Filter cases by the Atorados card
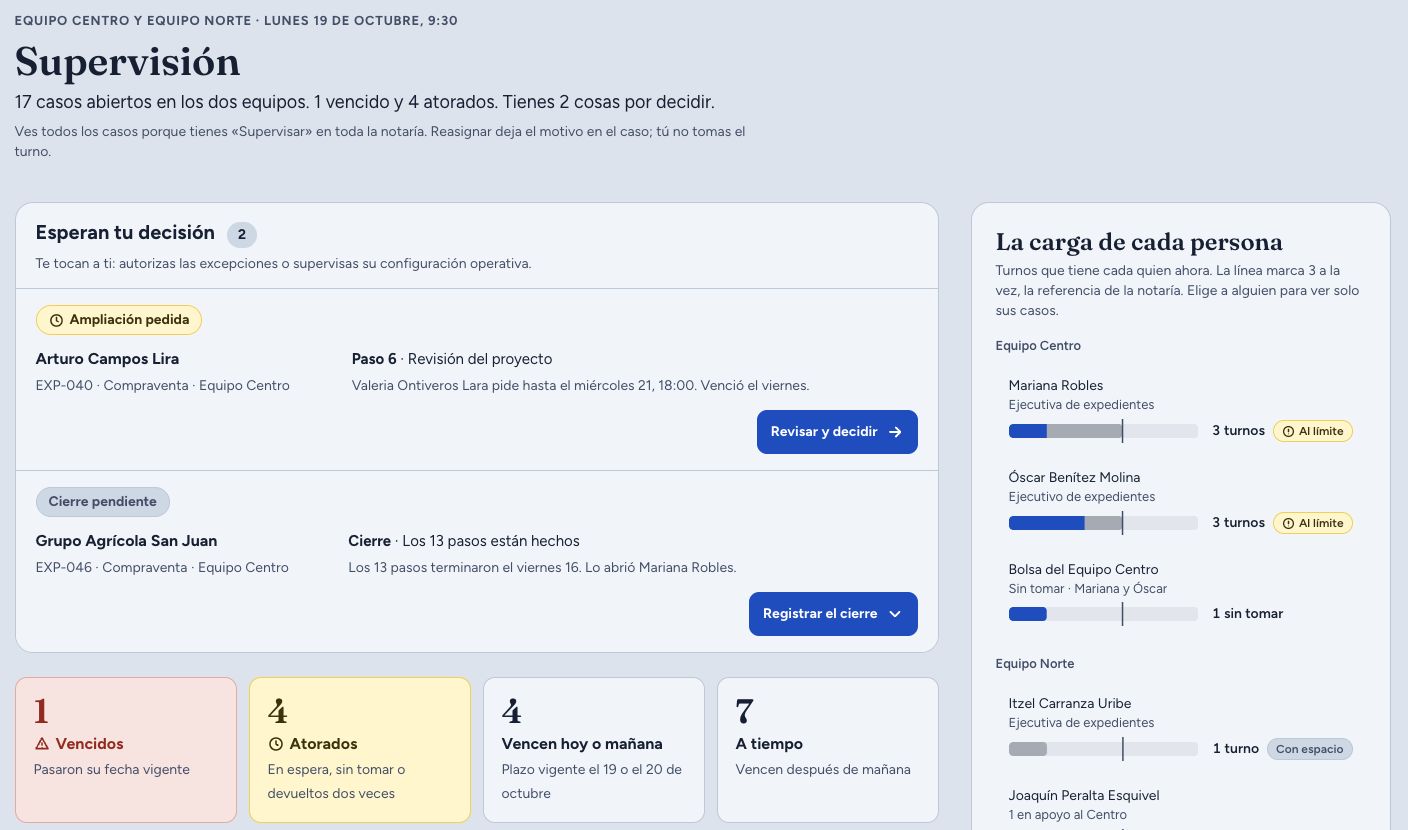 coord(360,750)
